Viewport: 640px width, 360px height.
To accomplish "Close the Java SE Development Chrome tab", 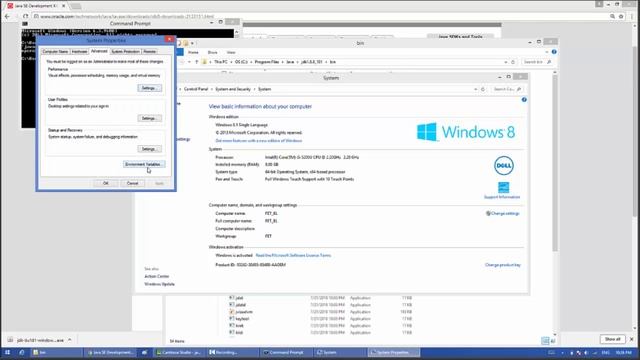I will click(x=63, y=6).
